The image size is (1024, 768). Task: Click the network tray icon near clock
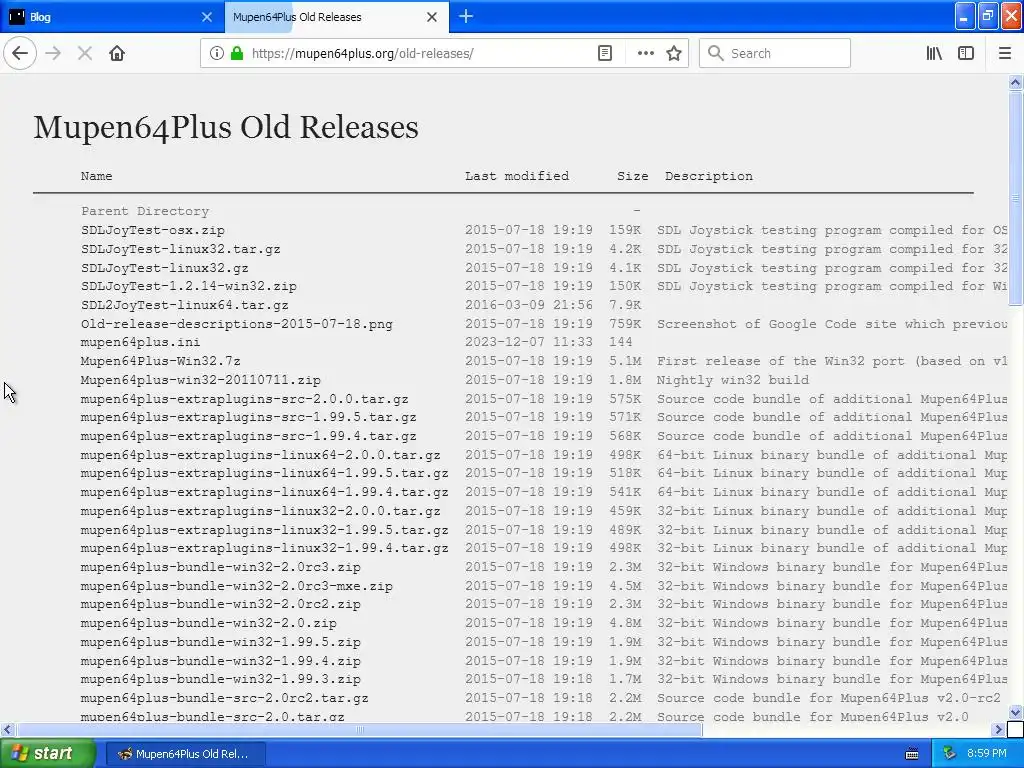tap(950, 754)
